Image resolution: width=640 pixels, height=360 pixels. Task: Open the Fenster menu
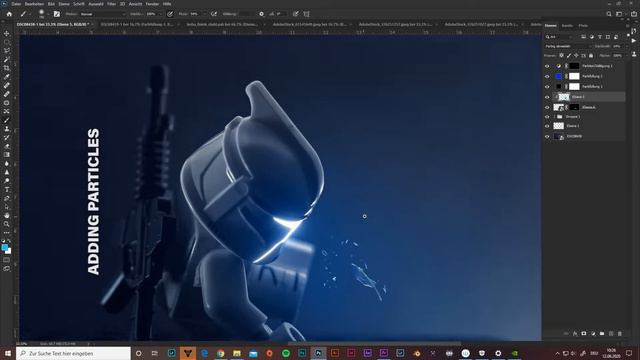tap(152, 4)
